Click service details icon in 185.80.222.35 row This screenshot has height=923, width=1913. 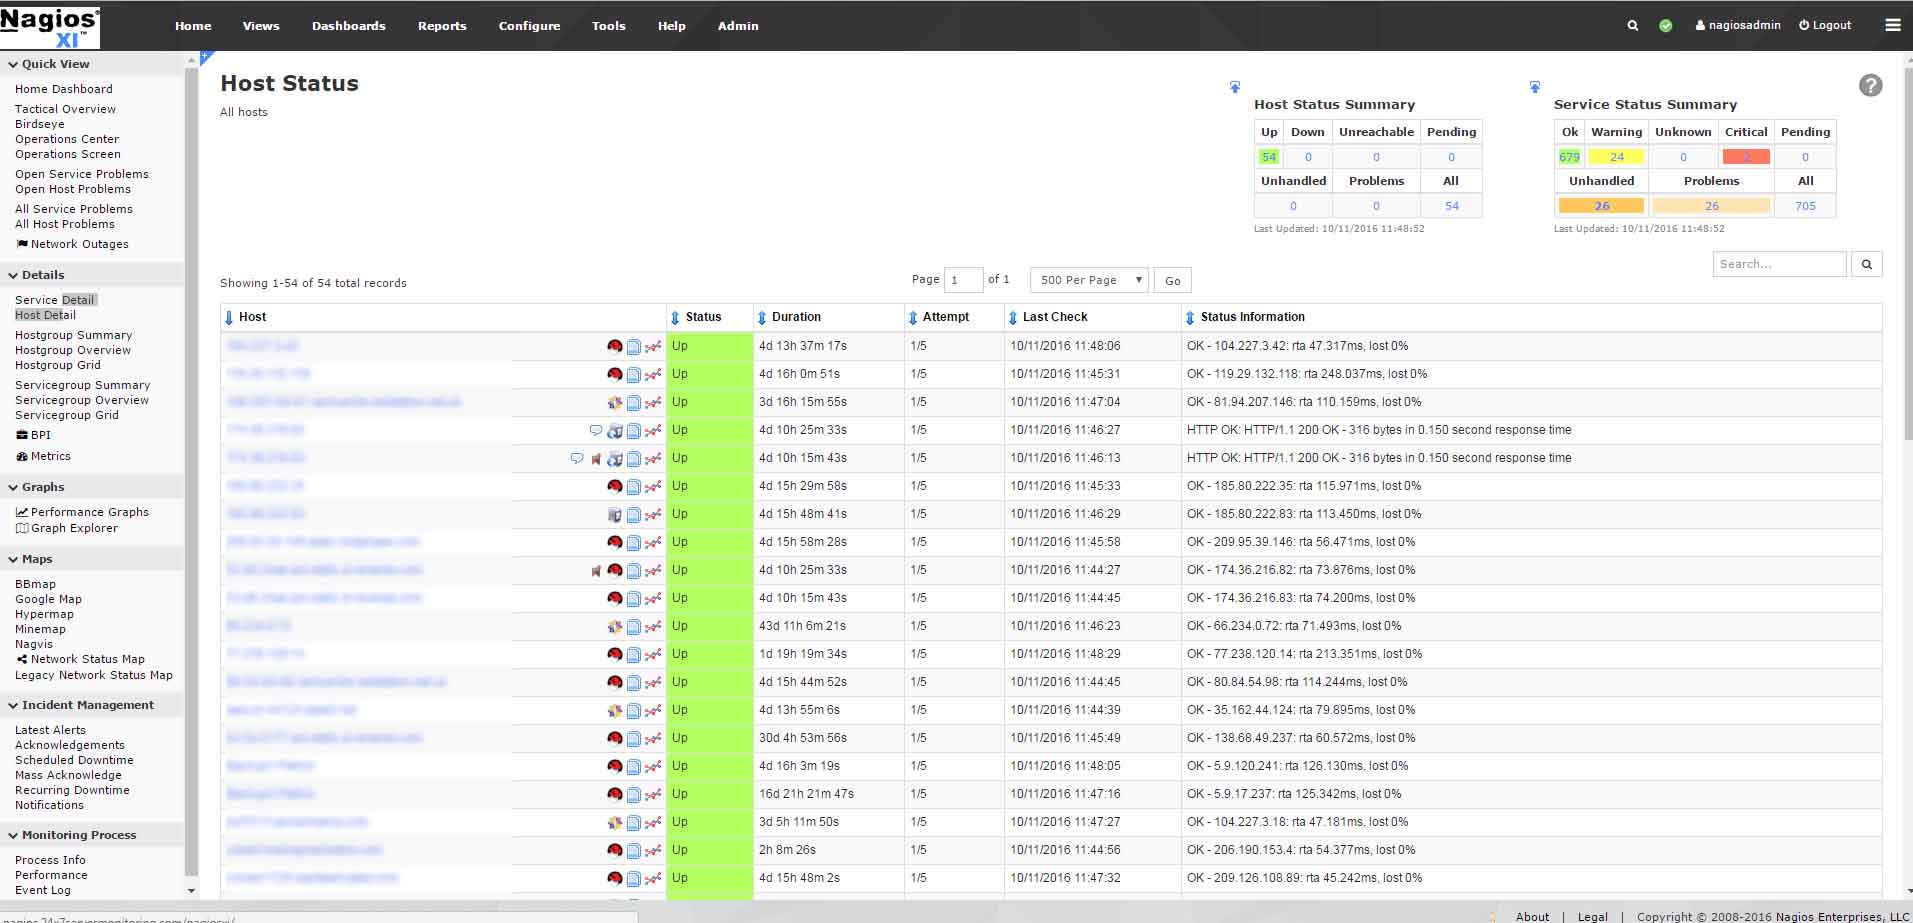click(634, 487)
